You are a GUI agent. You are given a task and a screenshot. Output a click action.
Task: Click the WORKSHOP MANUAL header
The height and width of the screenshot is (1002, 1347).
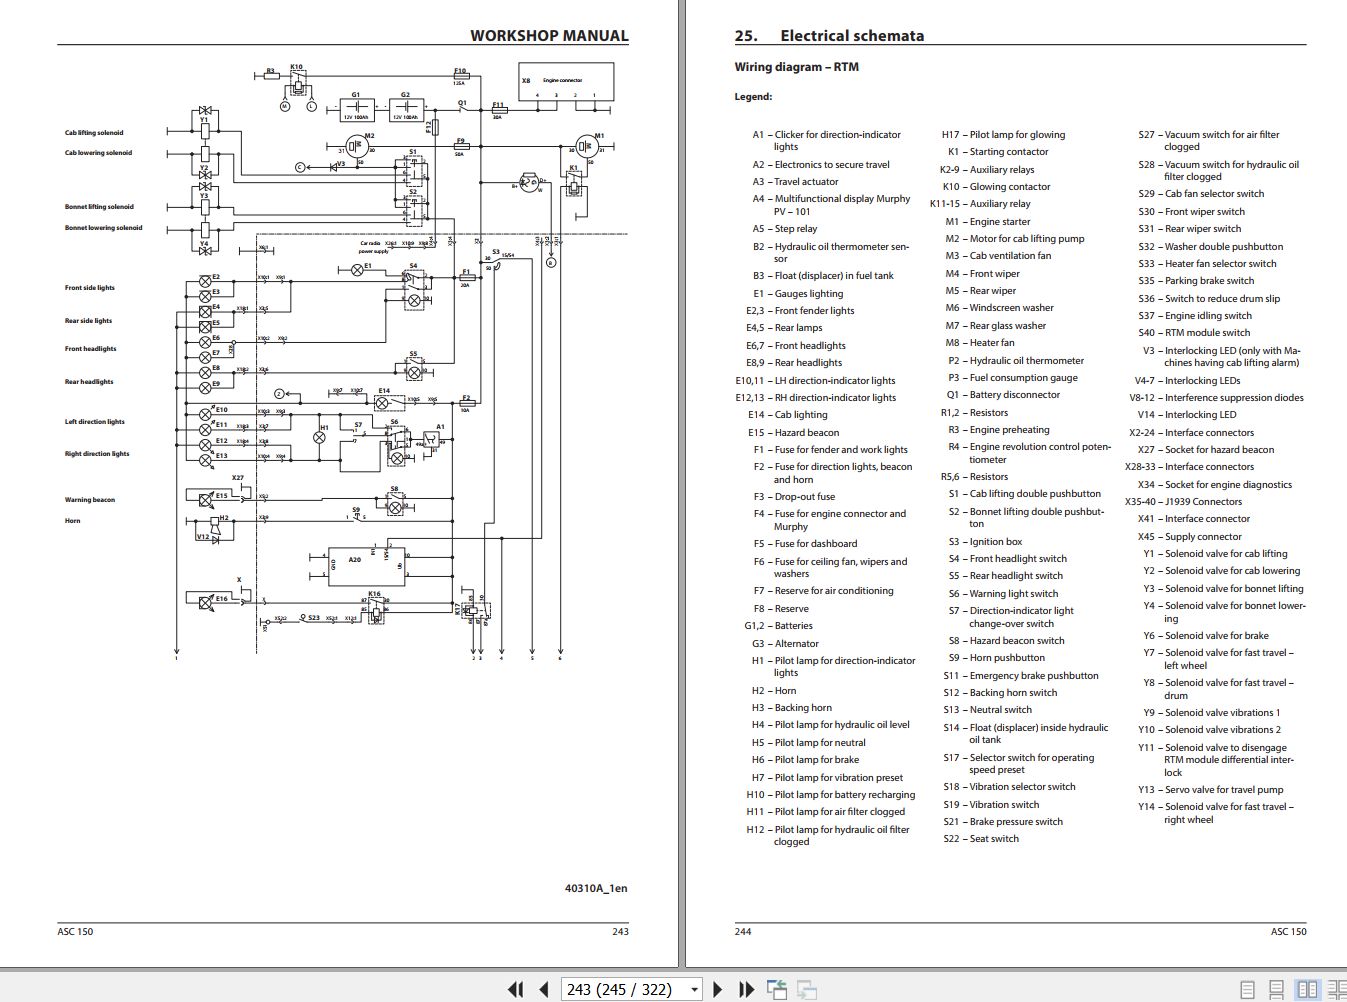click(x=549, y=35)
